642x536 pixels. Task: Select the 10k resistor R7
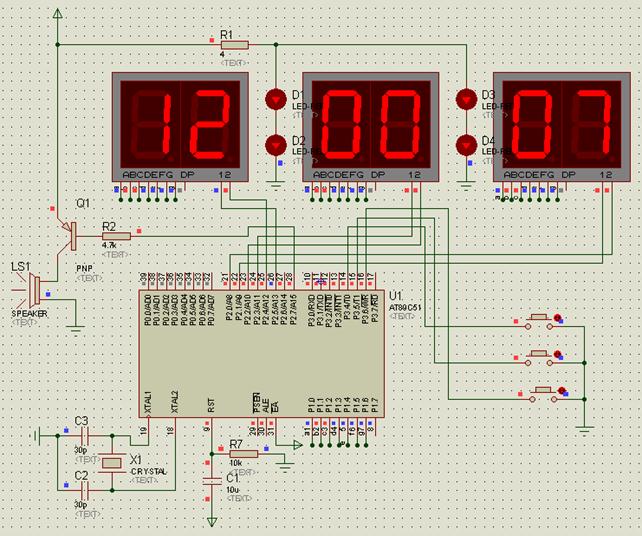(x=243, y=453)
